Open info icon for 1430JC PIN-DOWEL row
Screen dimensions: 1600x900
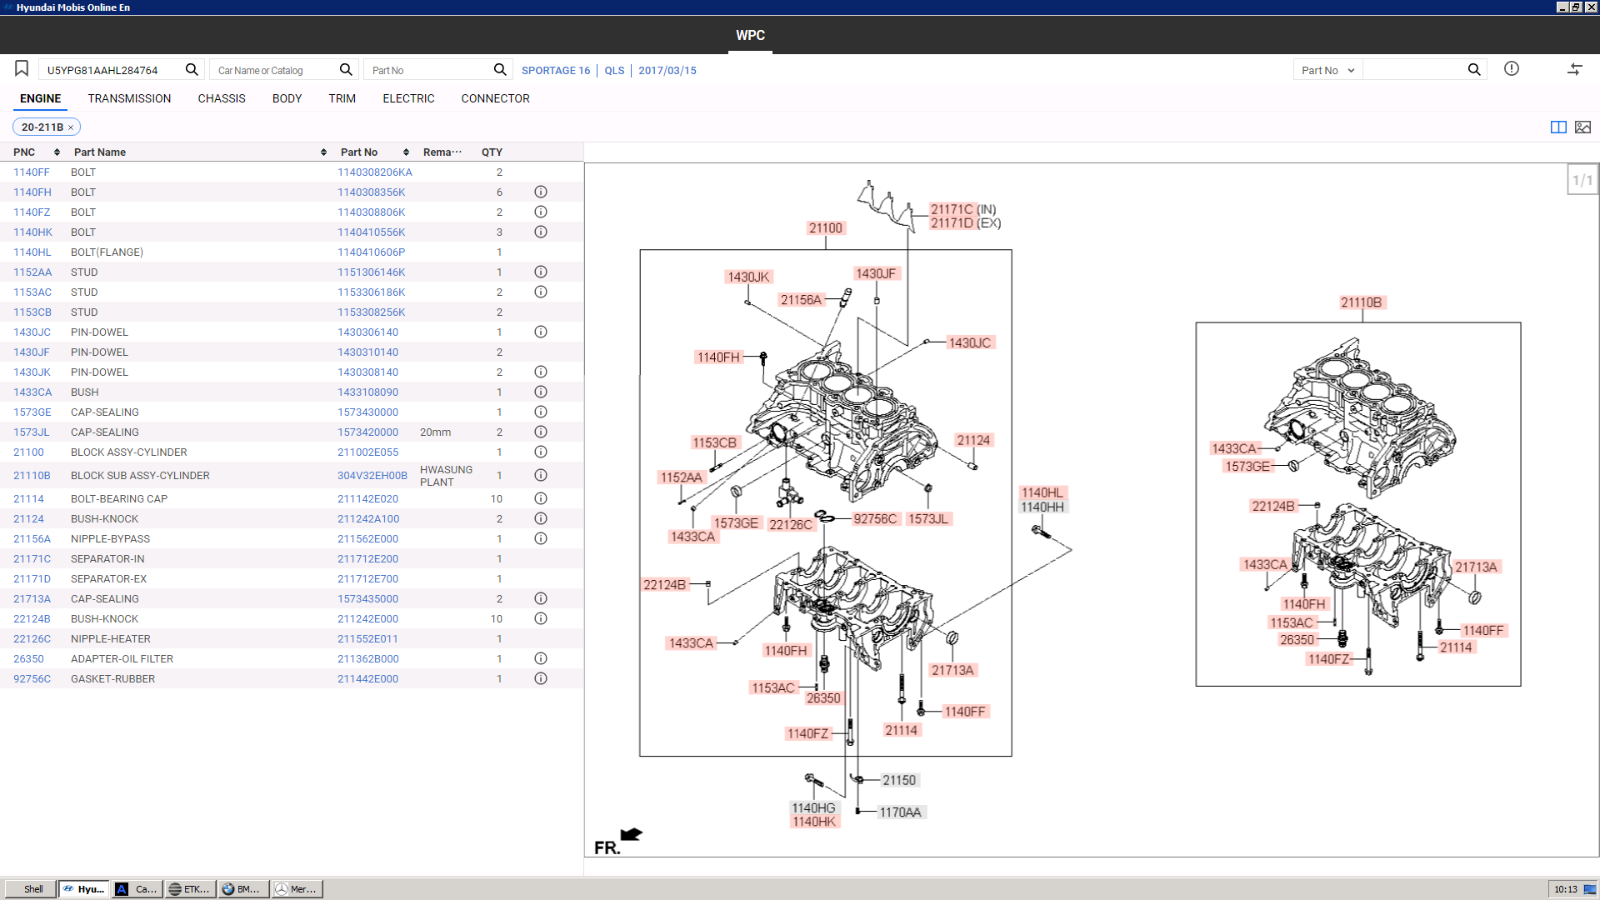point(541,332)
